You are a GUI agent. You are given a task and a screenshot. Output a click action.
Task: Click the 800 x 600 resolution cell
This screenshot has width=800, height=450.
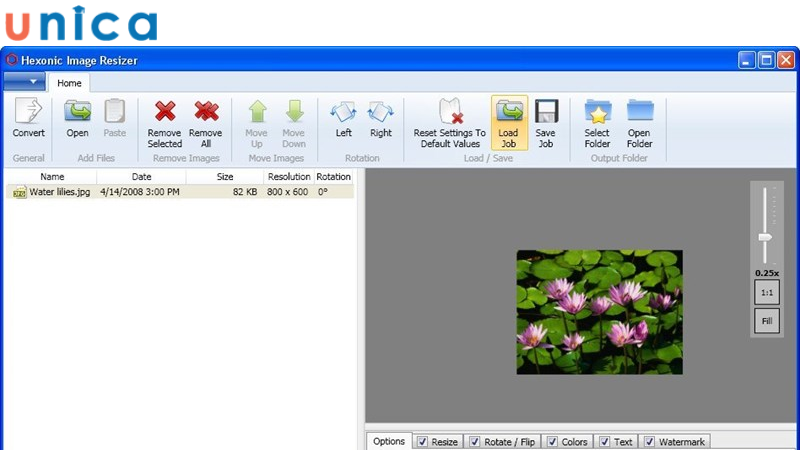287,192
